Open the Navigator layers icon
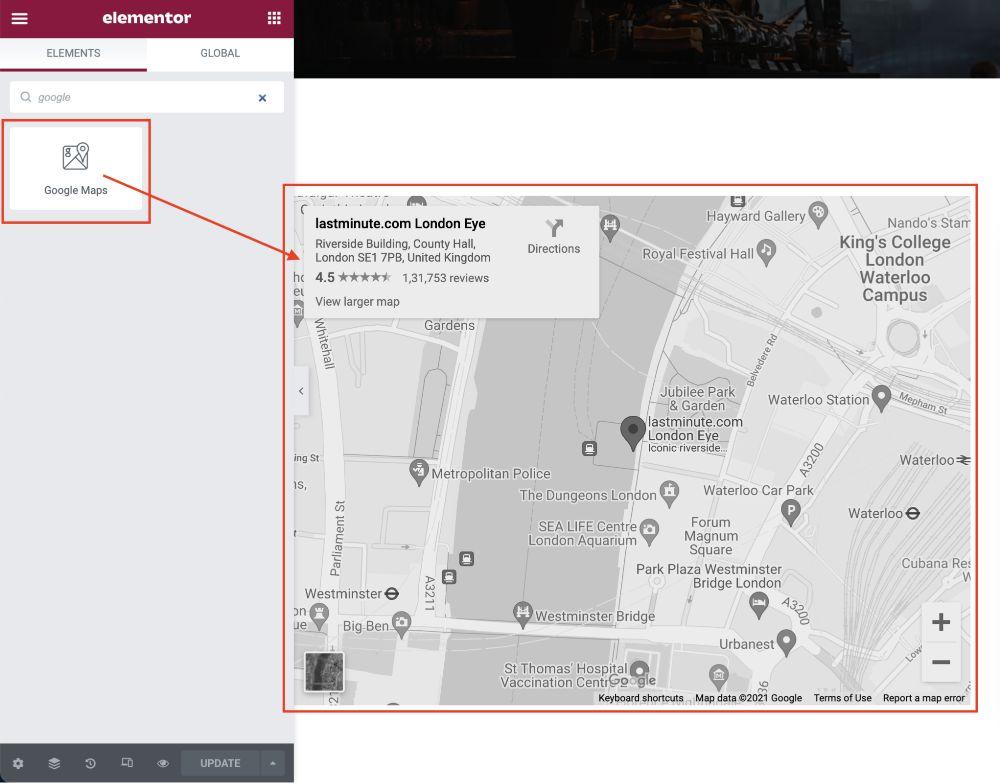 click(x=54, y=763)
